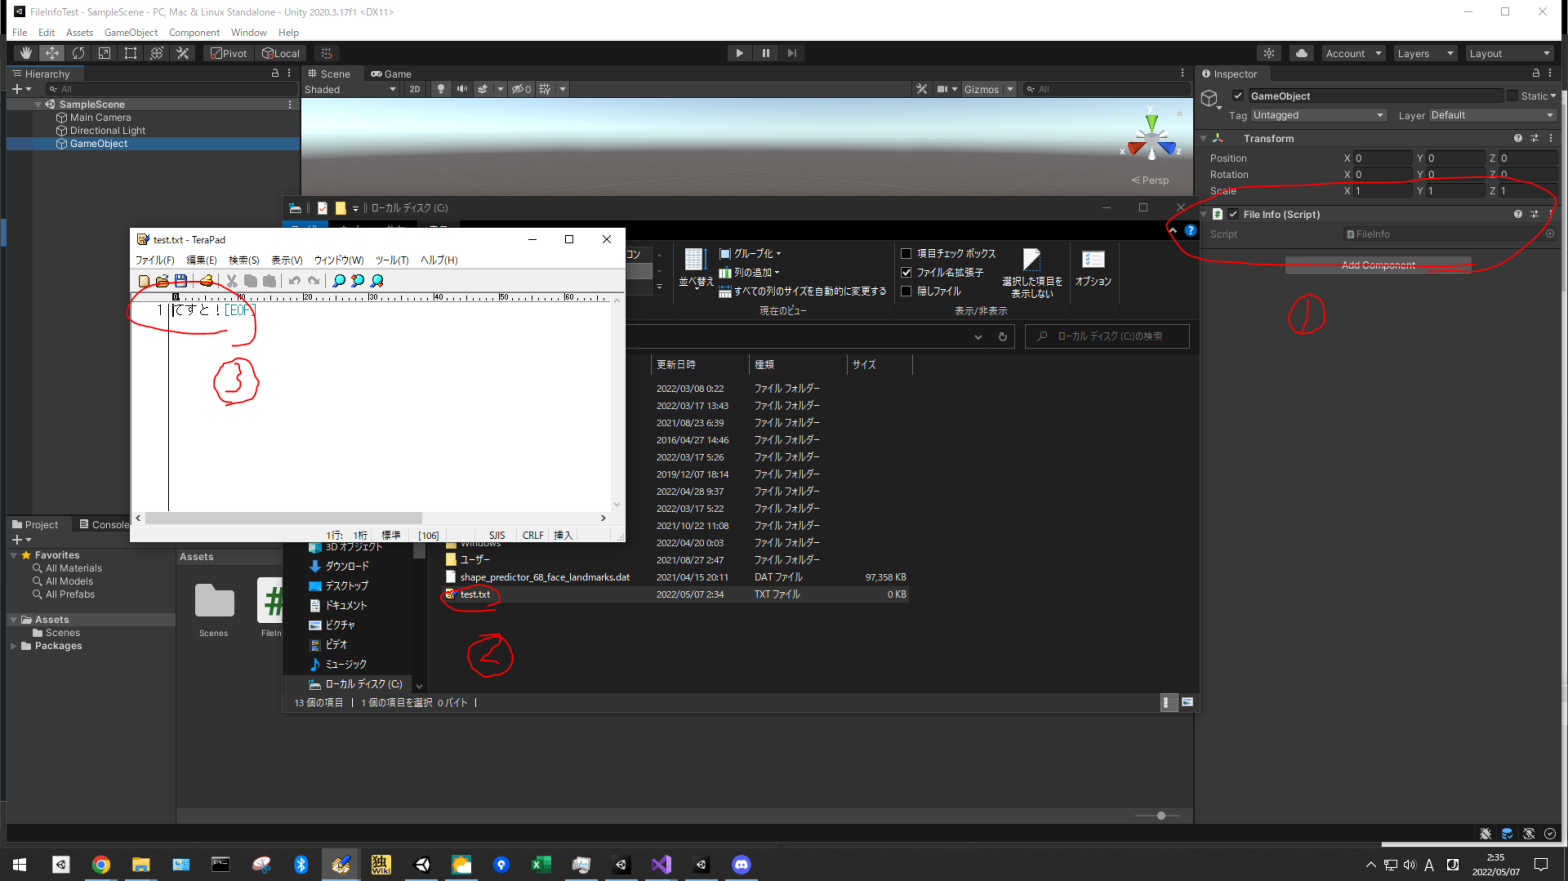Open Transform component help icon
The height and width of the screenshot is (881, 1568).
click(x=1518, y=138)
